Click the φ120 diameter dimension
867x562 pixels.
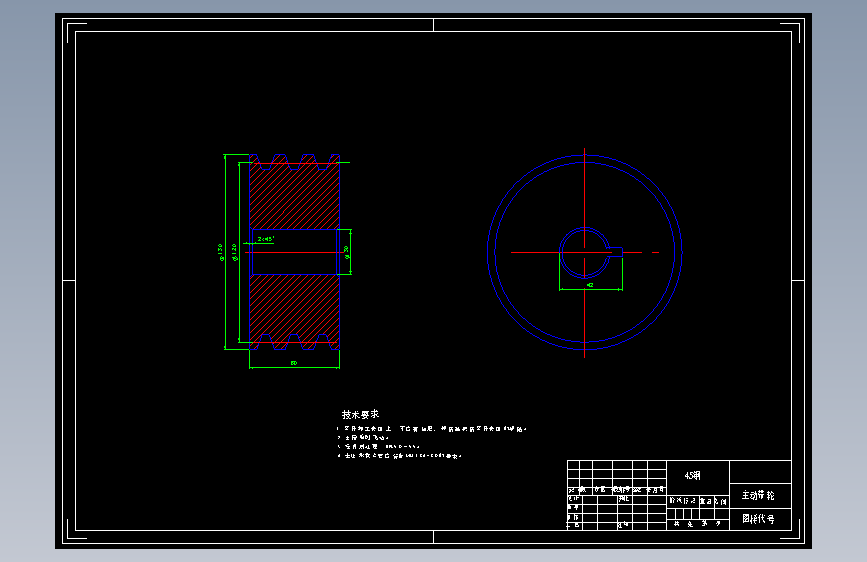pos(234,252)
